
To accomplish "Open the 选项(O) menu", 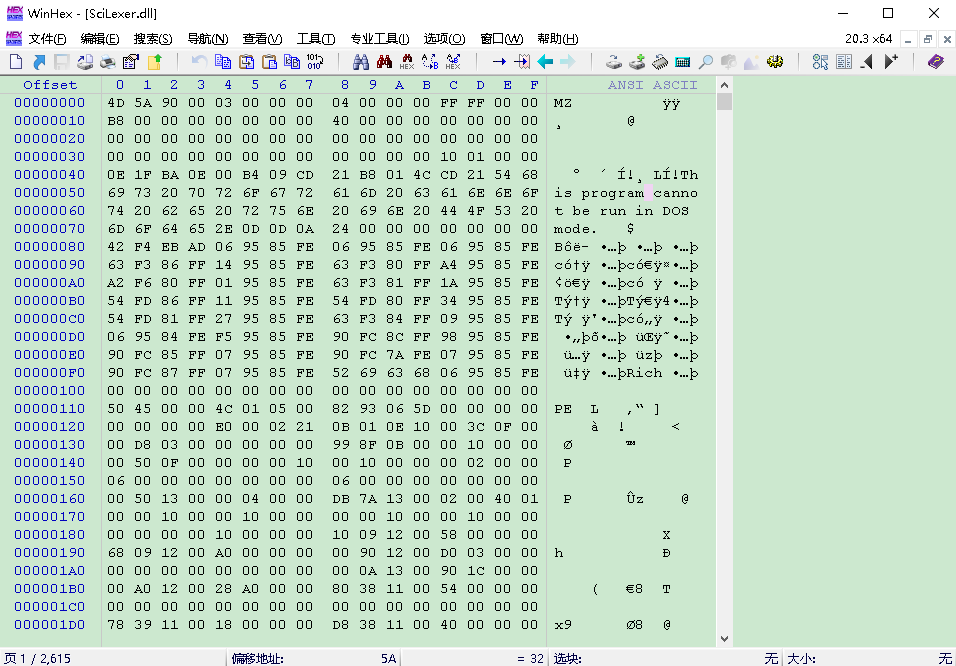I will [x=444, y=39].
